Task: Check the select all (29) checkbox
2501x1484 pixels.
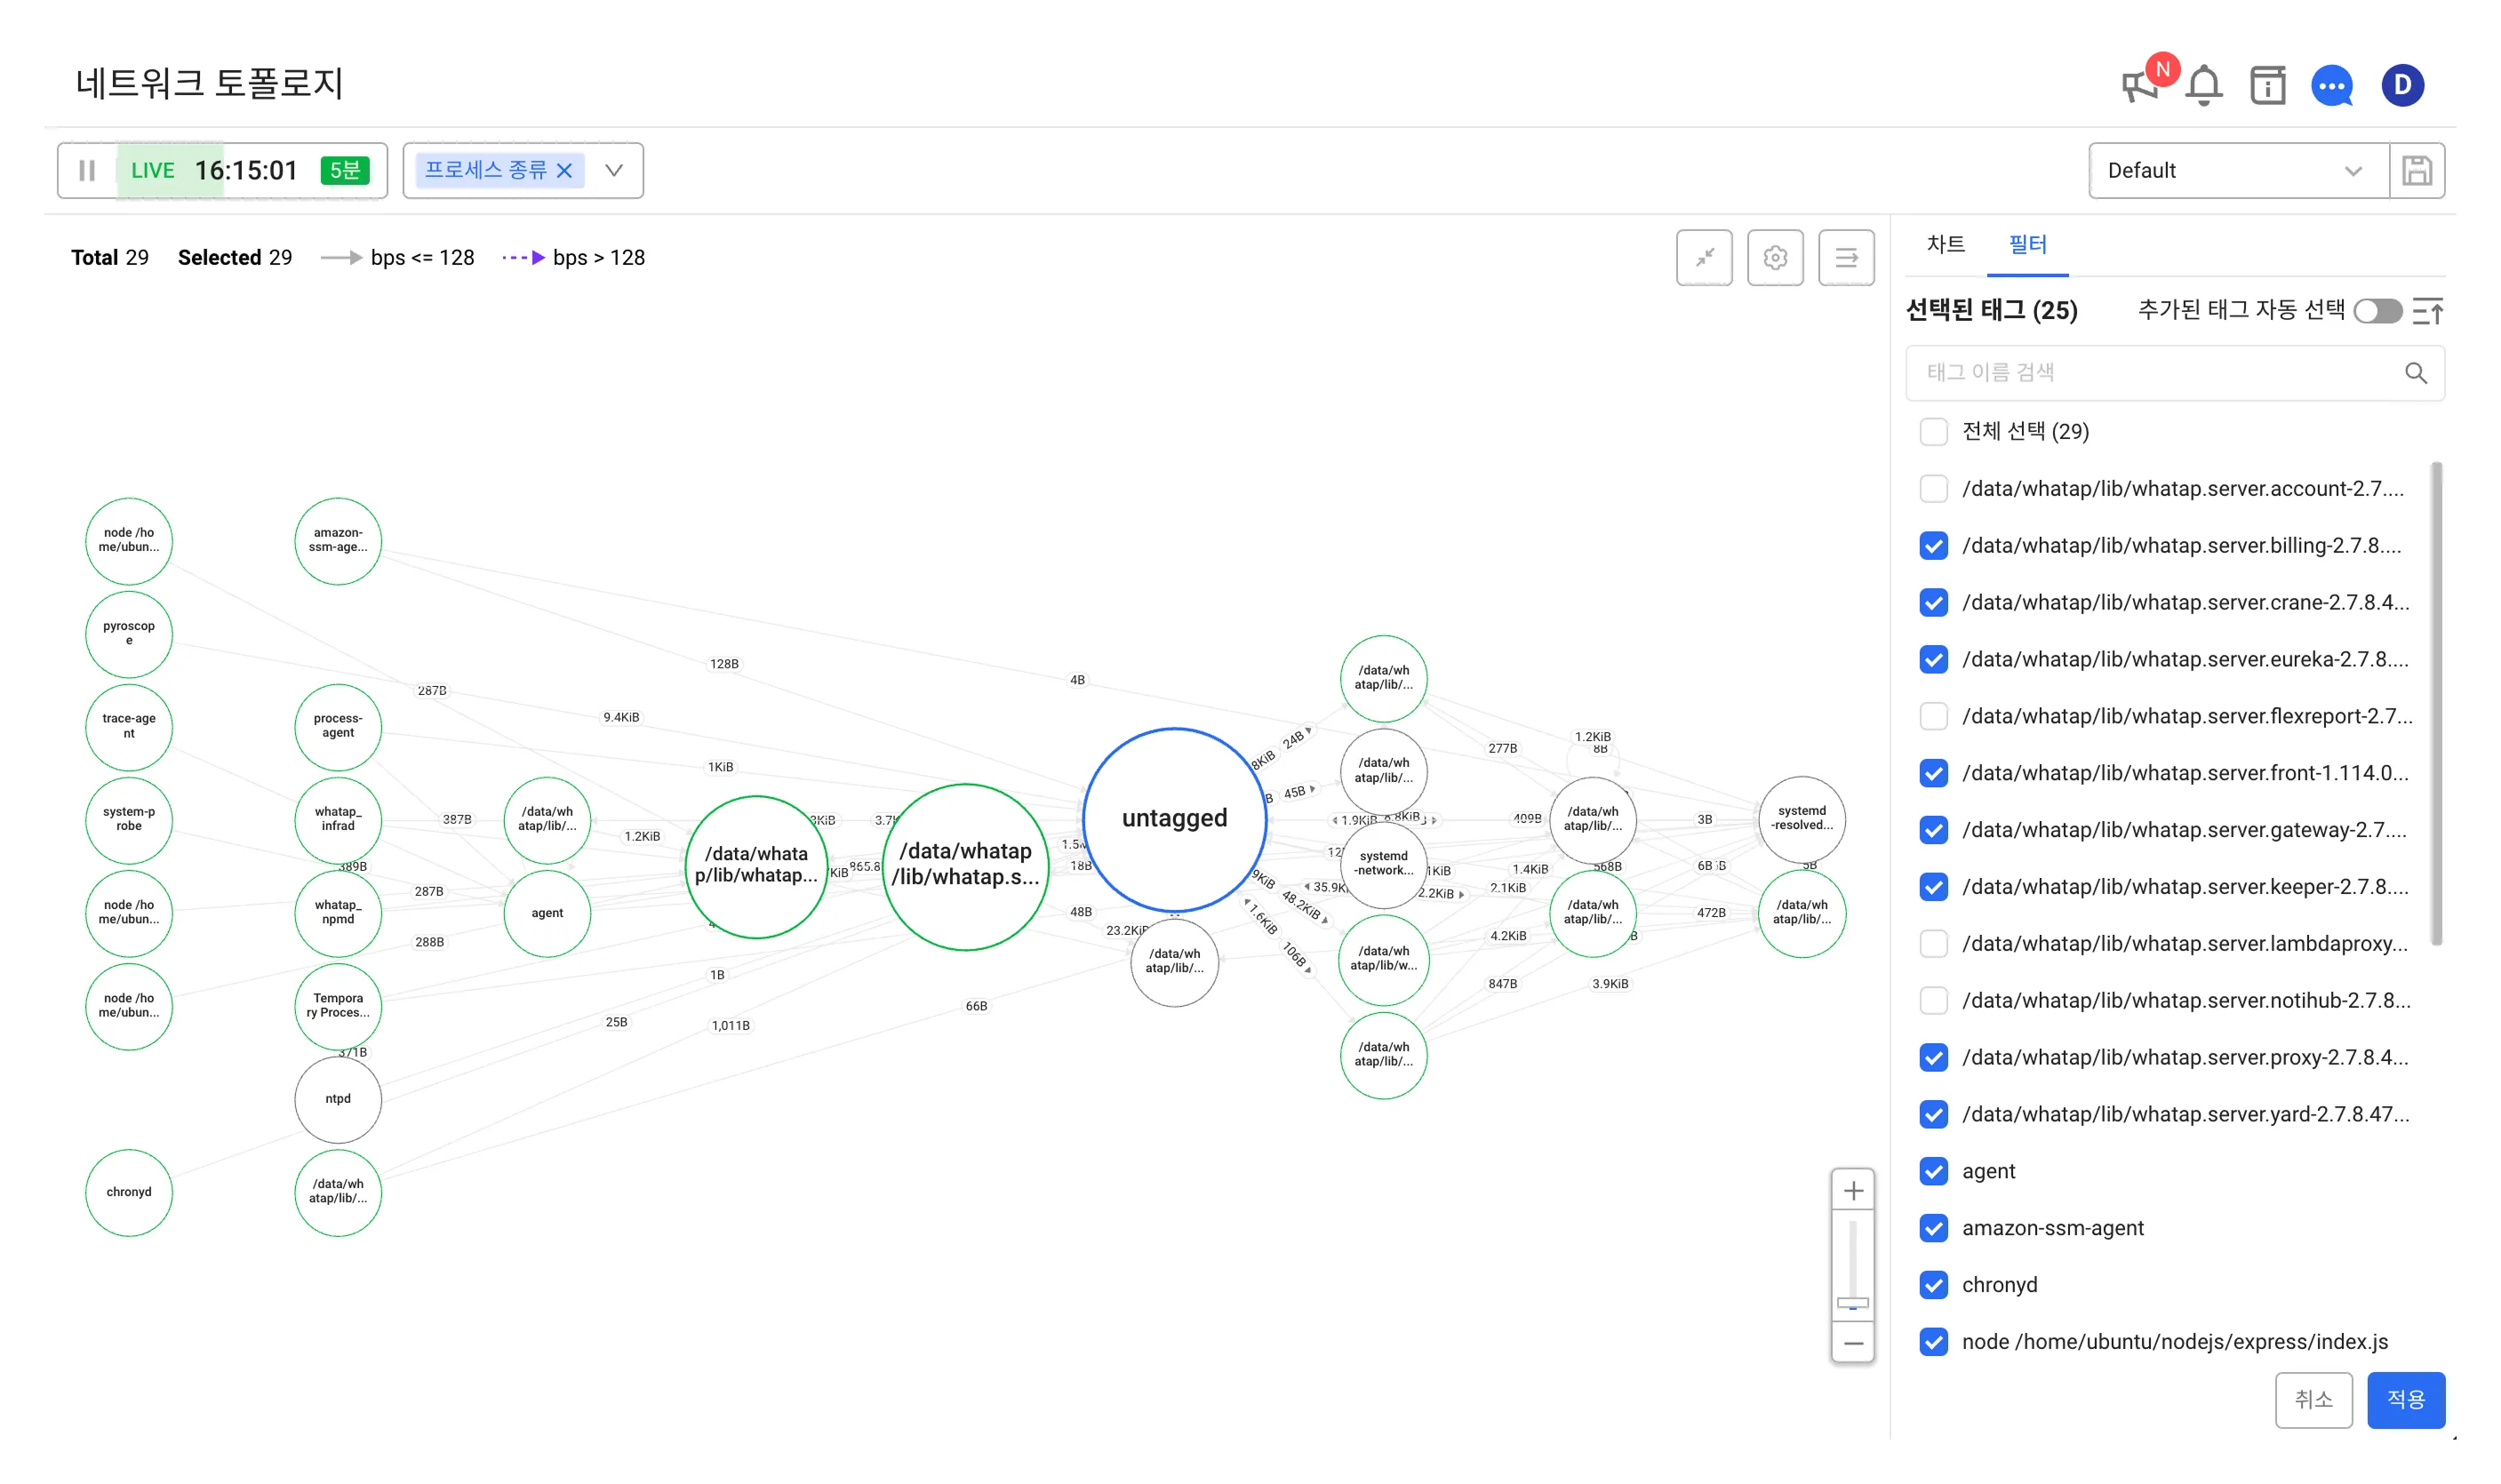Action: [1933, 432]
